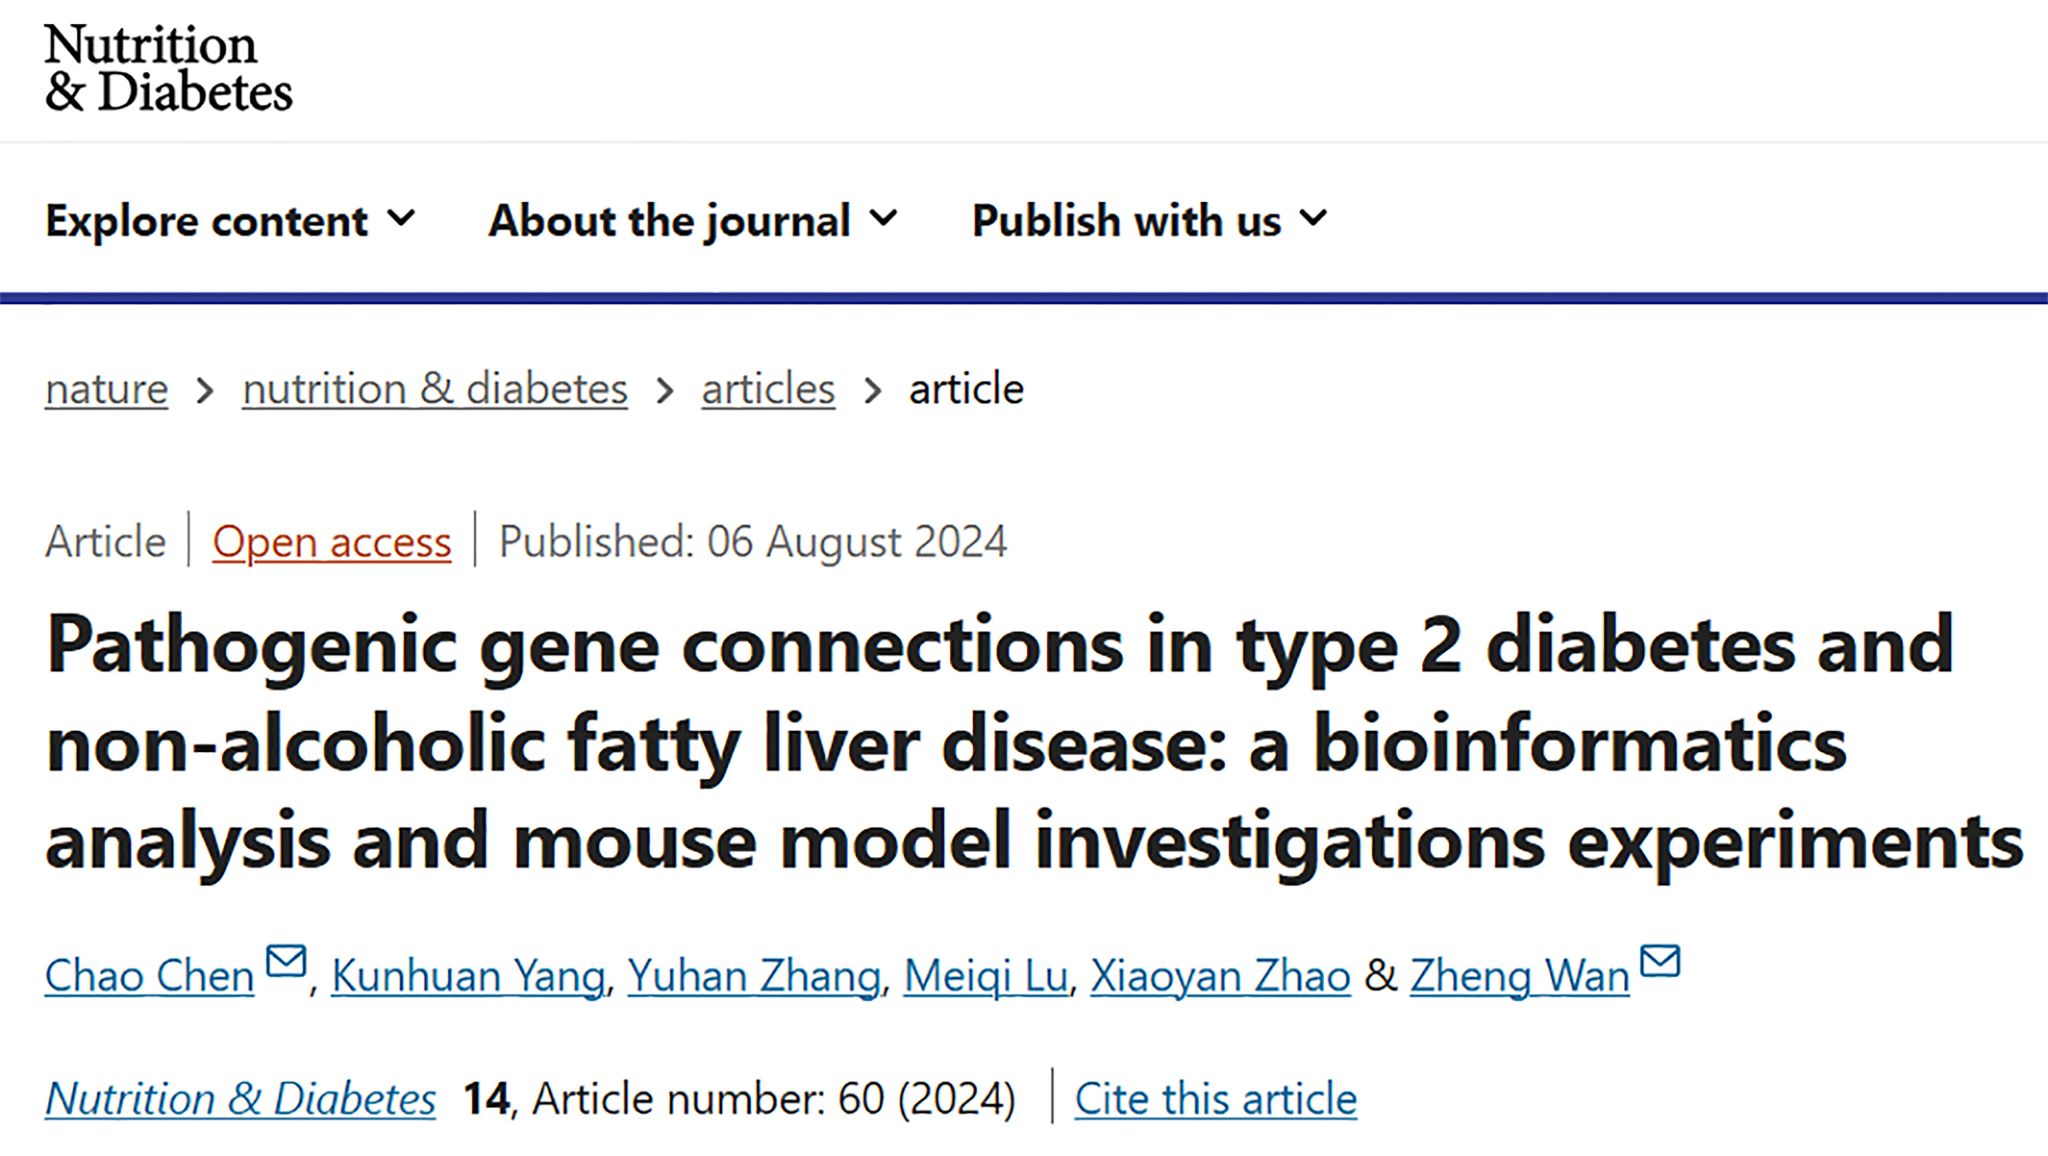View author Yuhan Zhang's details
This screenshot has width=2048, height=1156.
coord(754,976)
